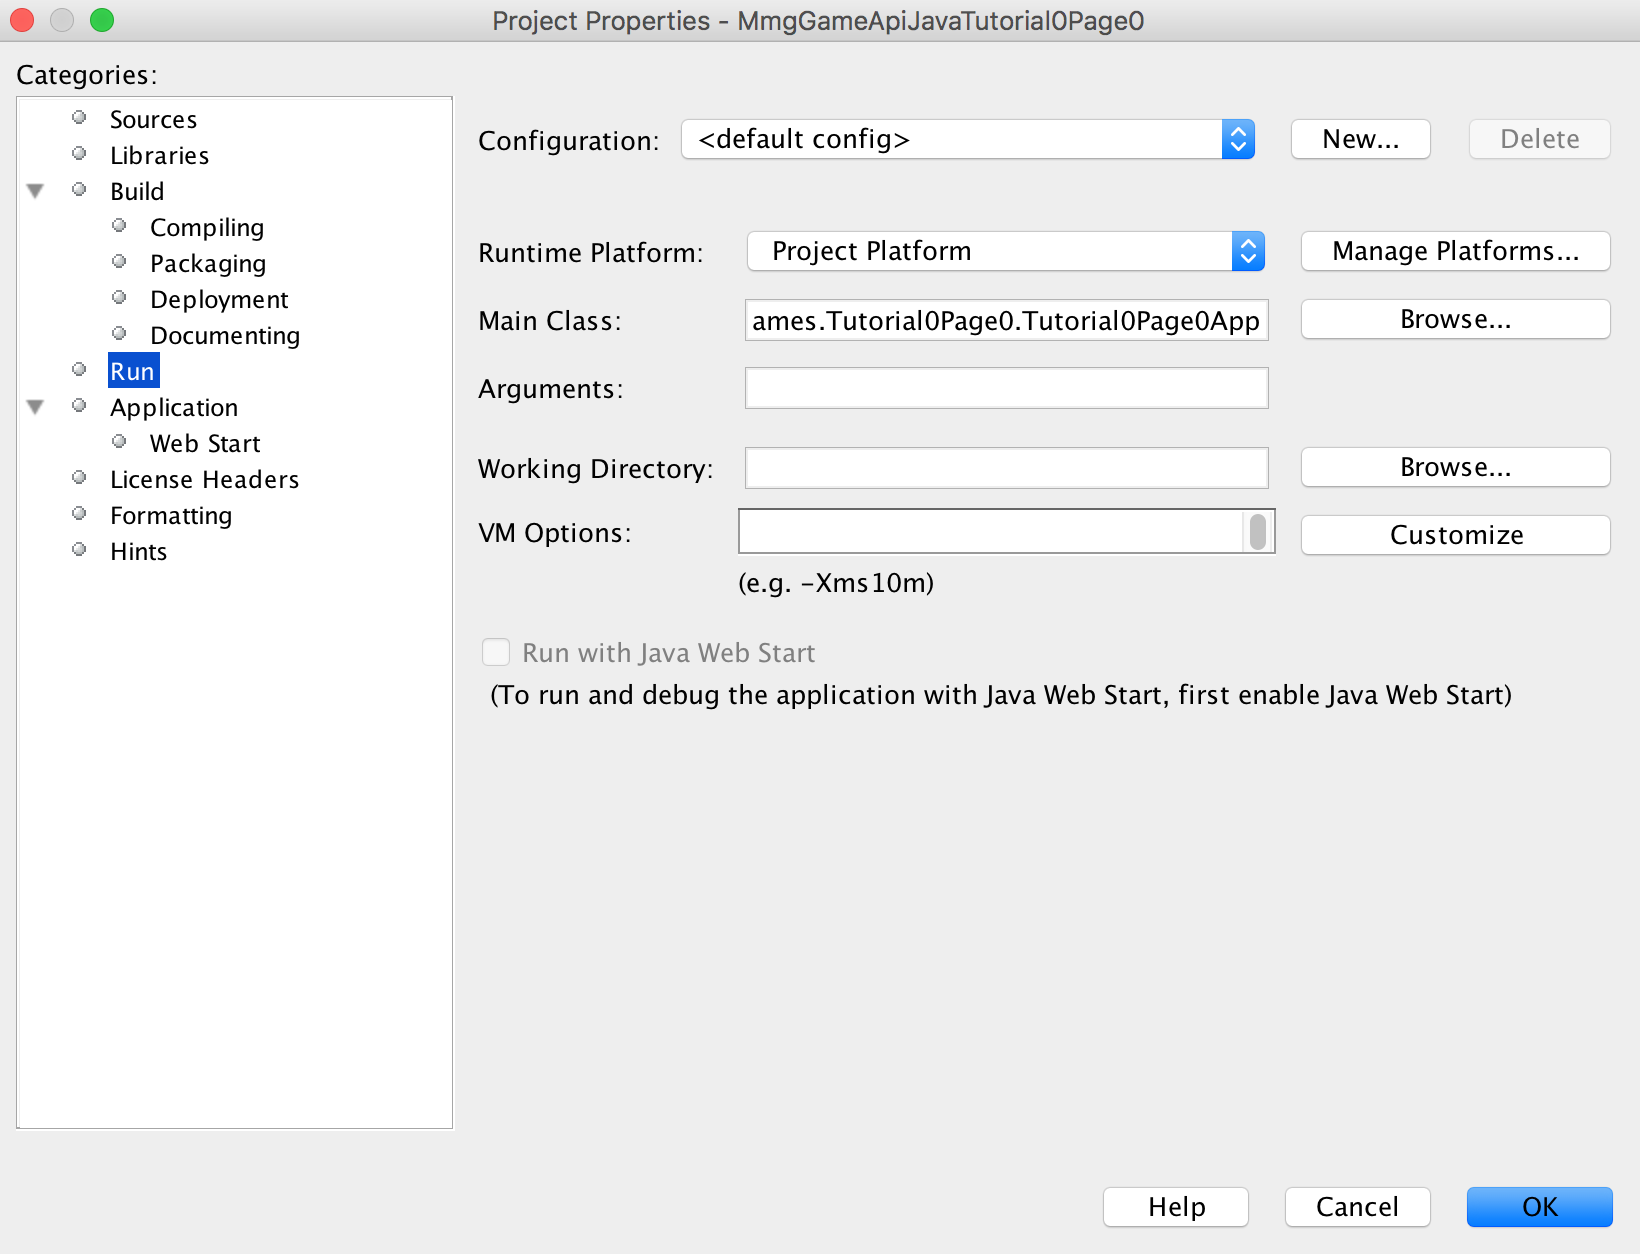Browse for the Main Class
This screenshot has width=1640, height=1254.
tap(1455, 320)
